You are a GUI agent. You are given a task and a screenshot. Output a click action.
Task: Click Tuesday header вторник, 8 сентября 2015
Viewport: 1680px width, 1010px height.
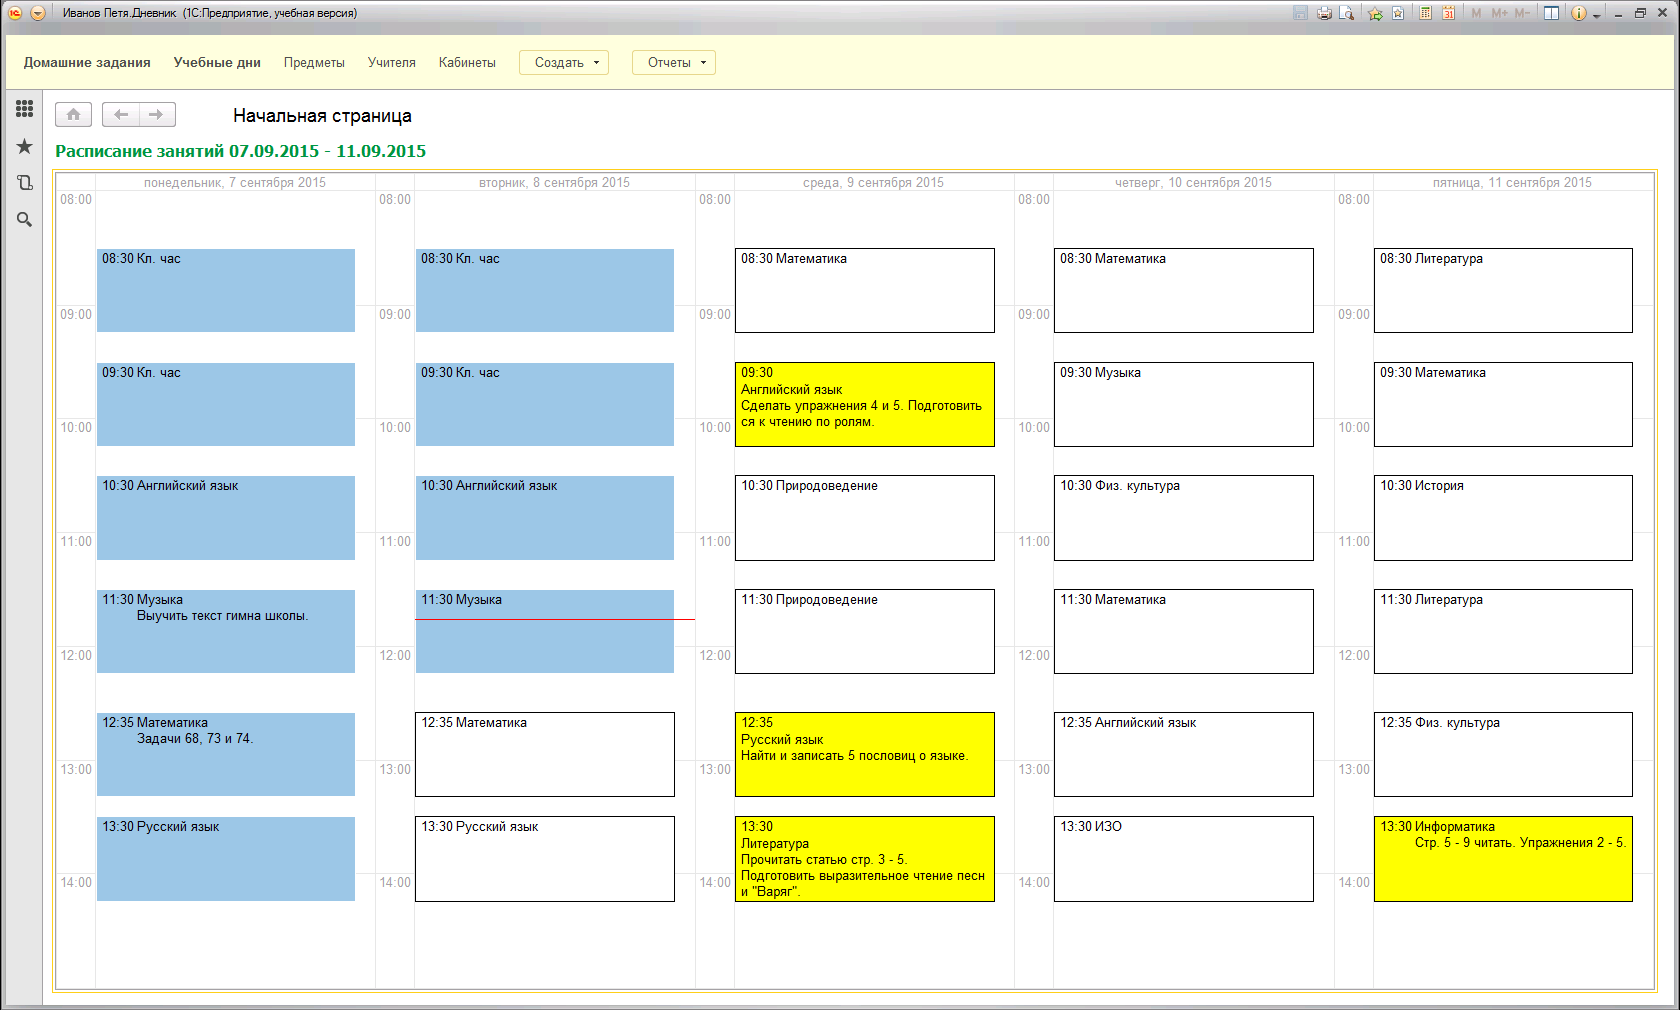tap(555, 182)
